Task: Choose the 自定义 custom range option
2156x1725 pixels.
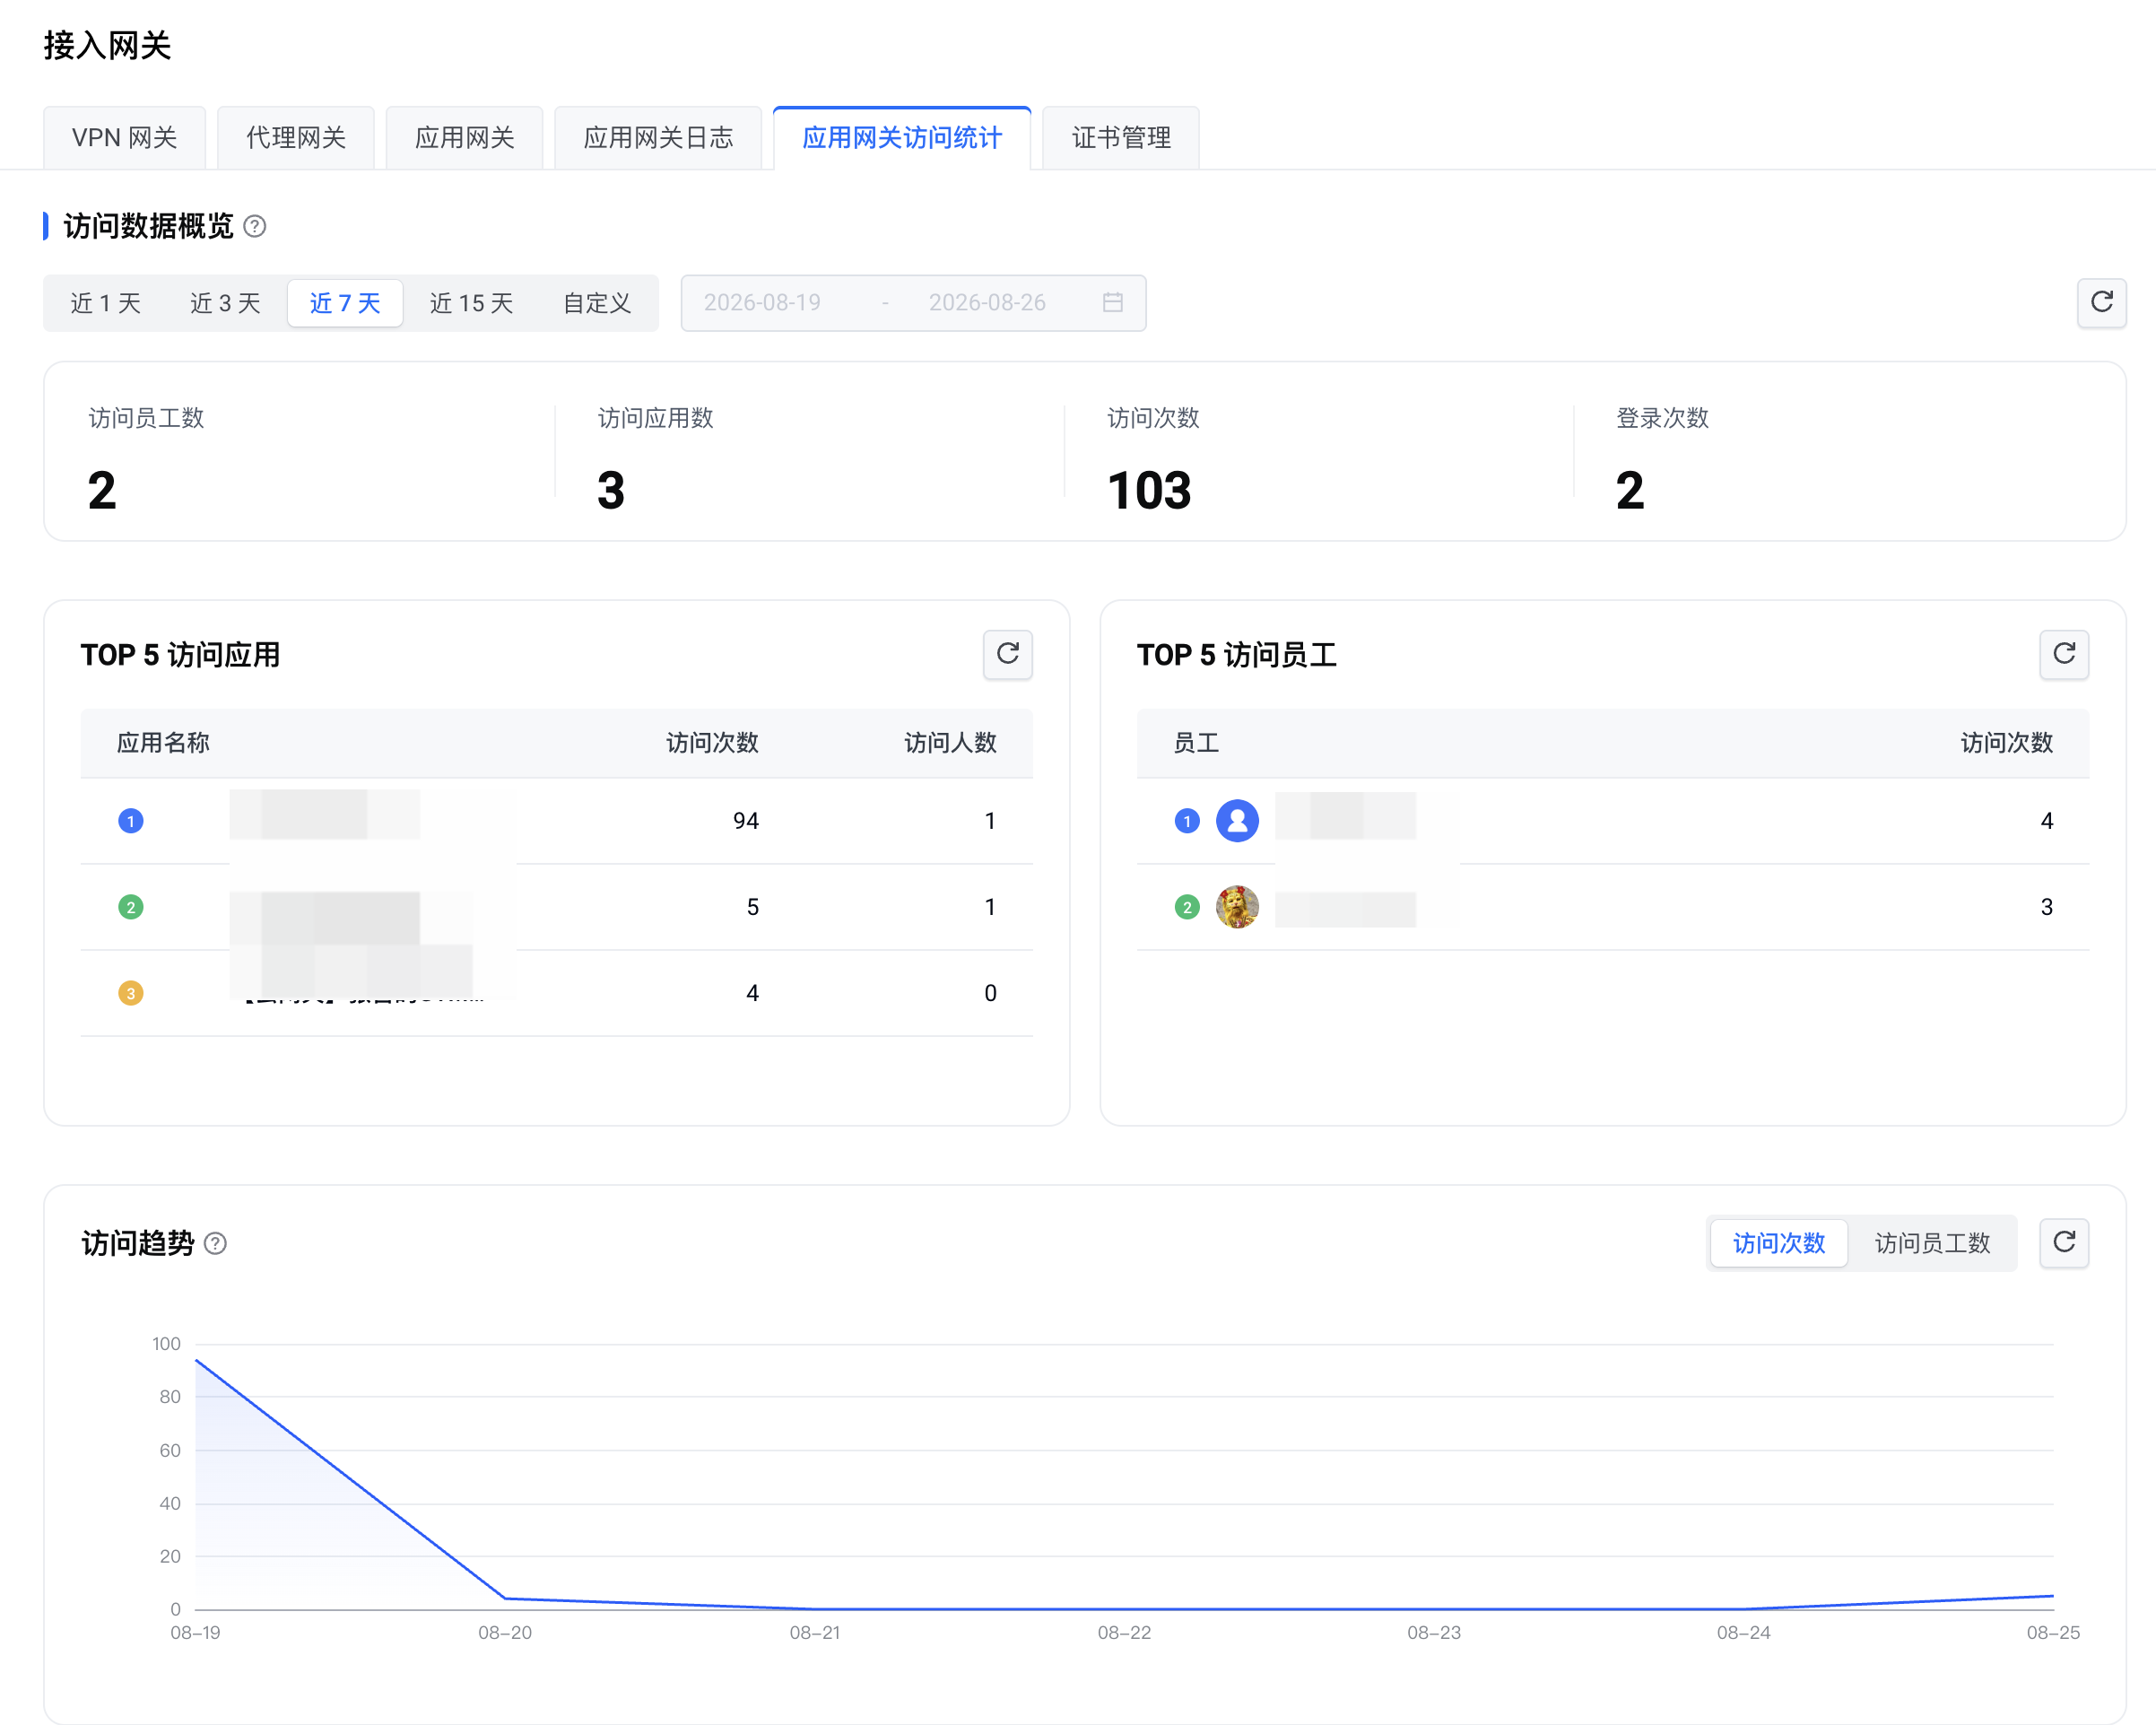Action: [x=597, y=303]
